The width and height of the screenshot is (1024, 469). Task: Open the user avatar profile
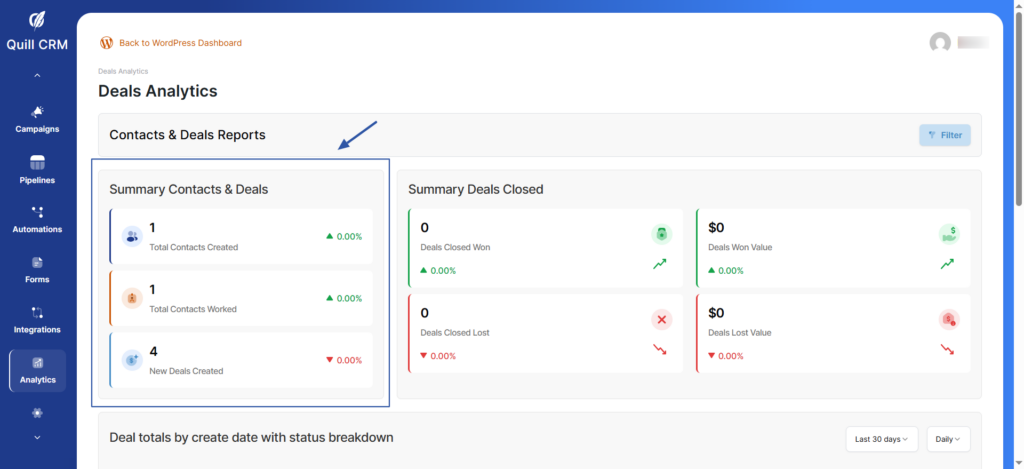click(940, 43)
